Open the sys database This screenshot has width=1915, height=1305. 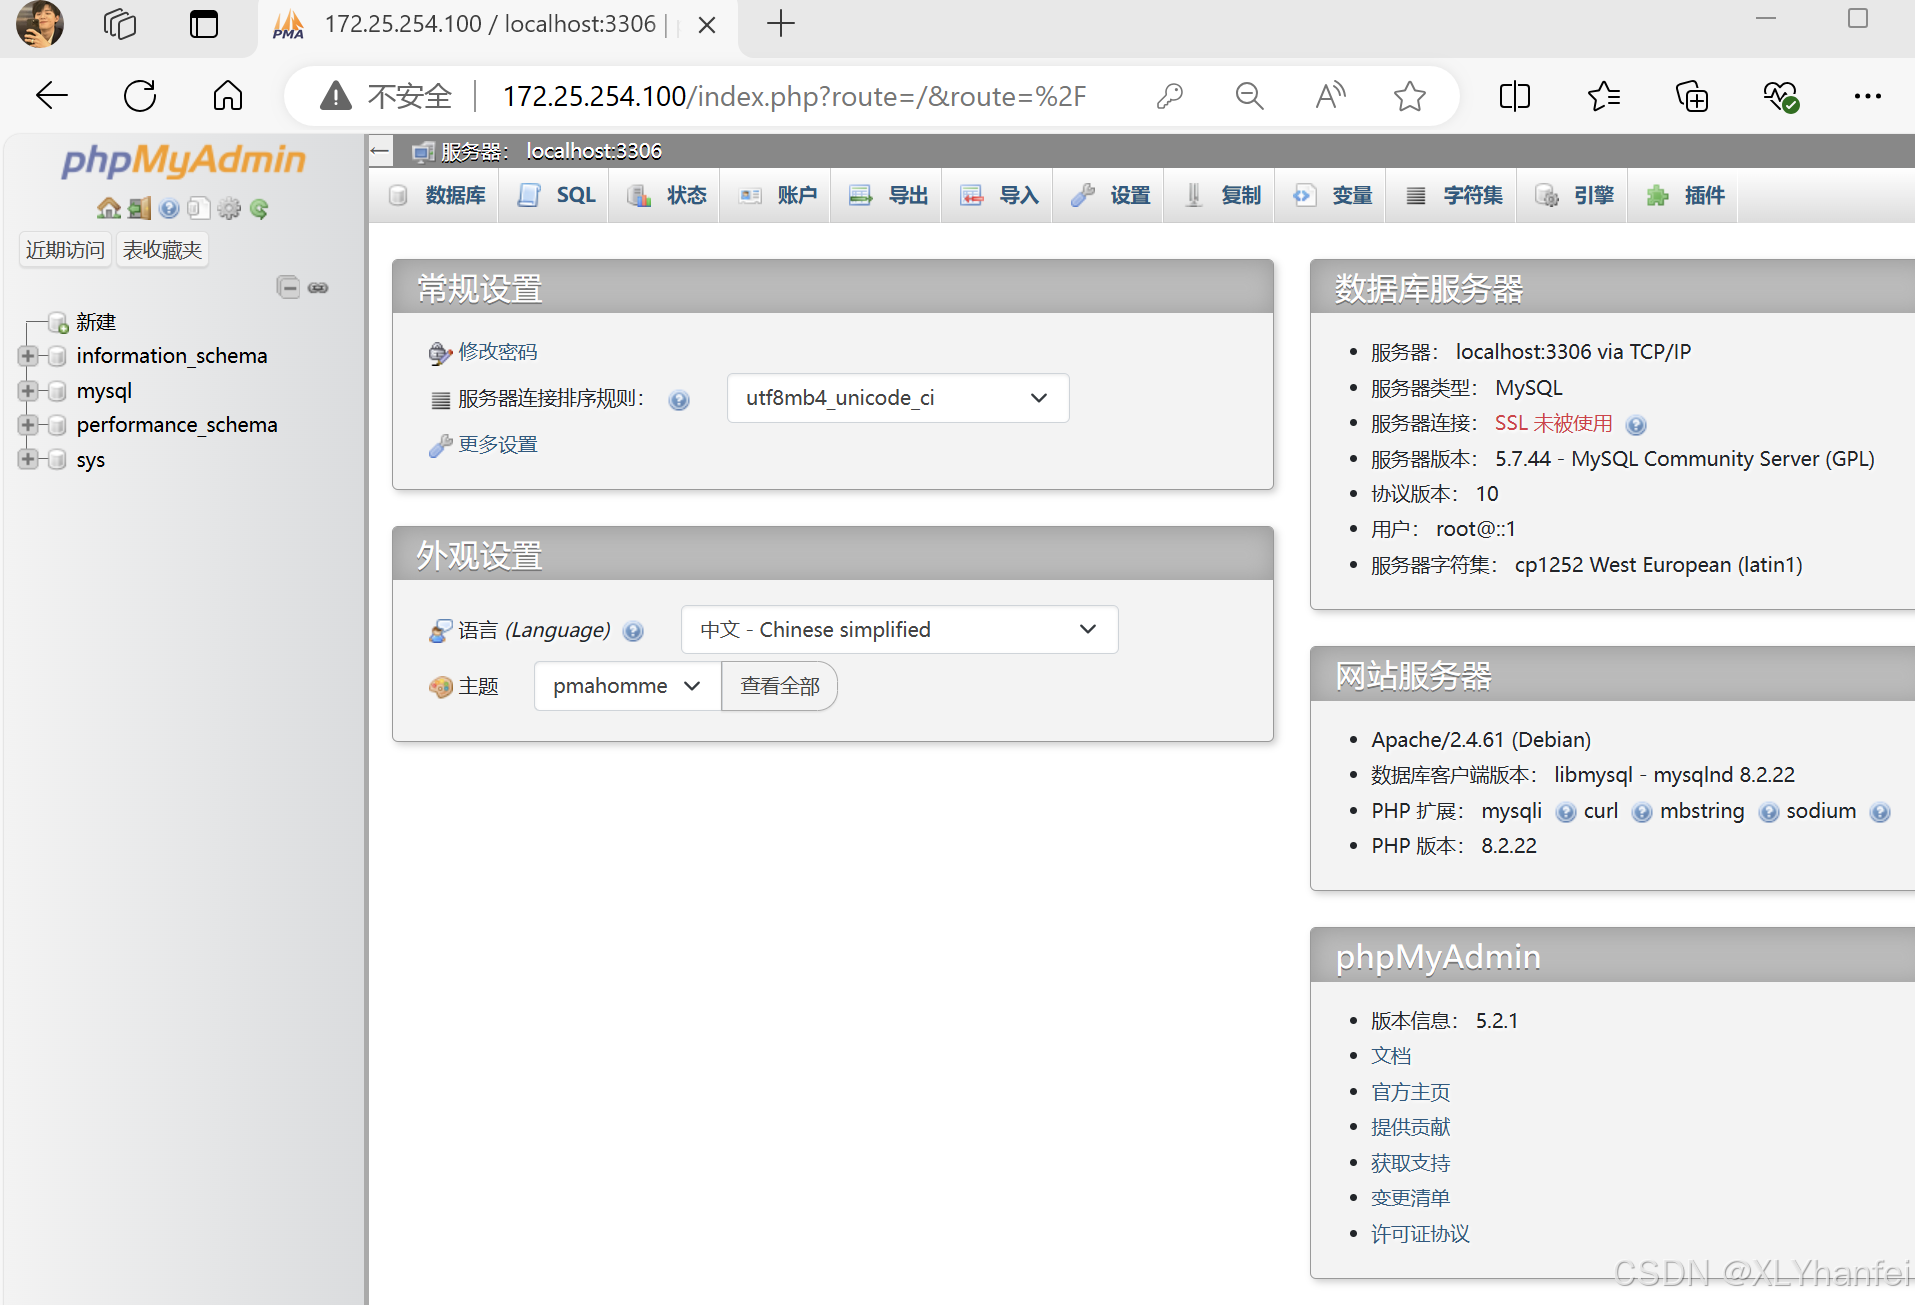[90, 460]
